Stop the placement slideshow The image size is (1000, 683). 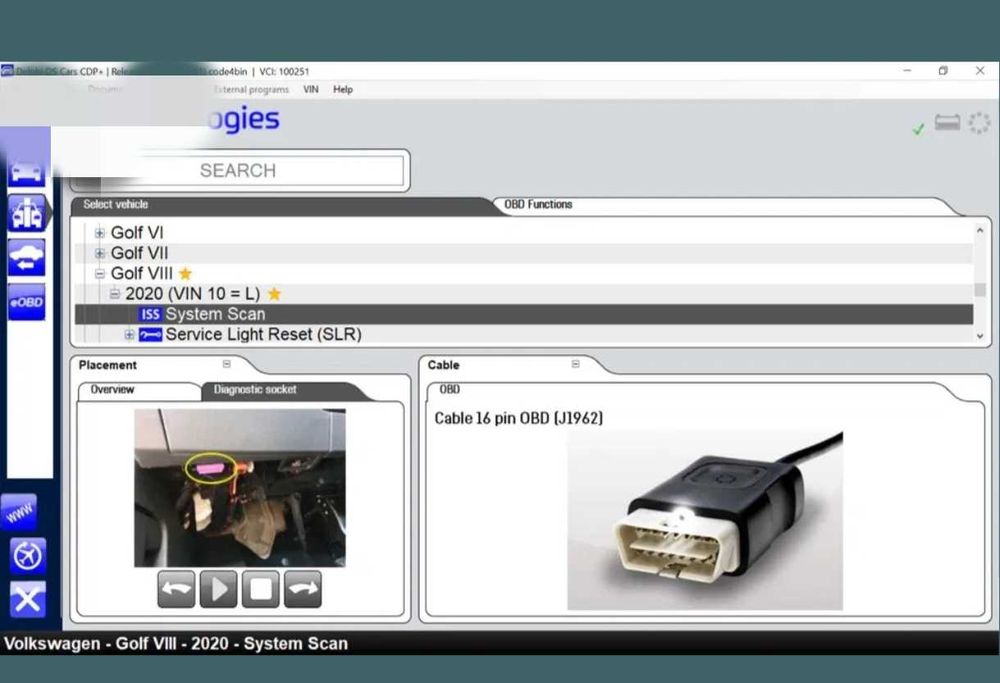pos(260,589)
